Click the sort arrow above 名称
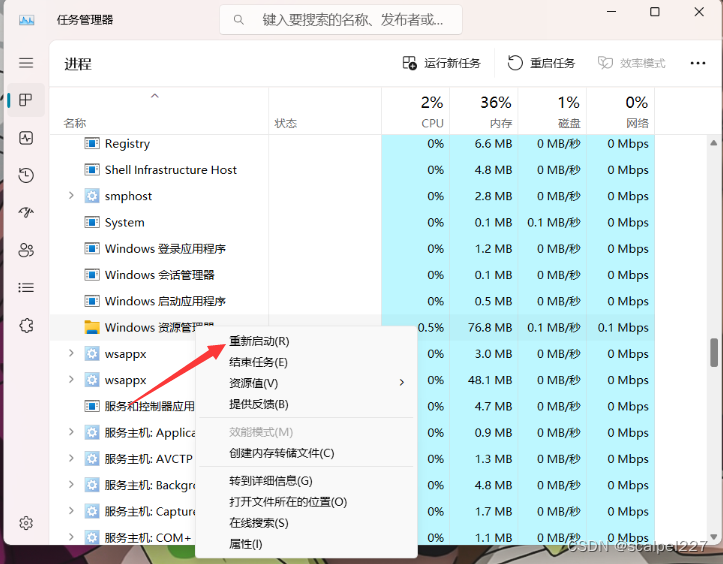 pos(155,96)
